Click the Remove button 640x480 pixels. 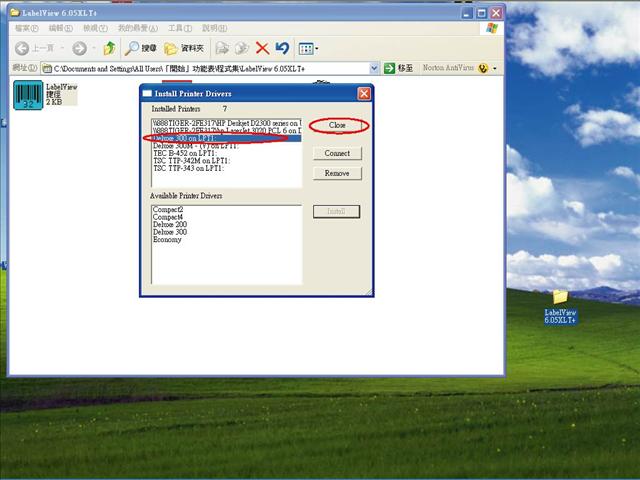coord(337,173)
